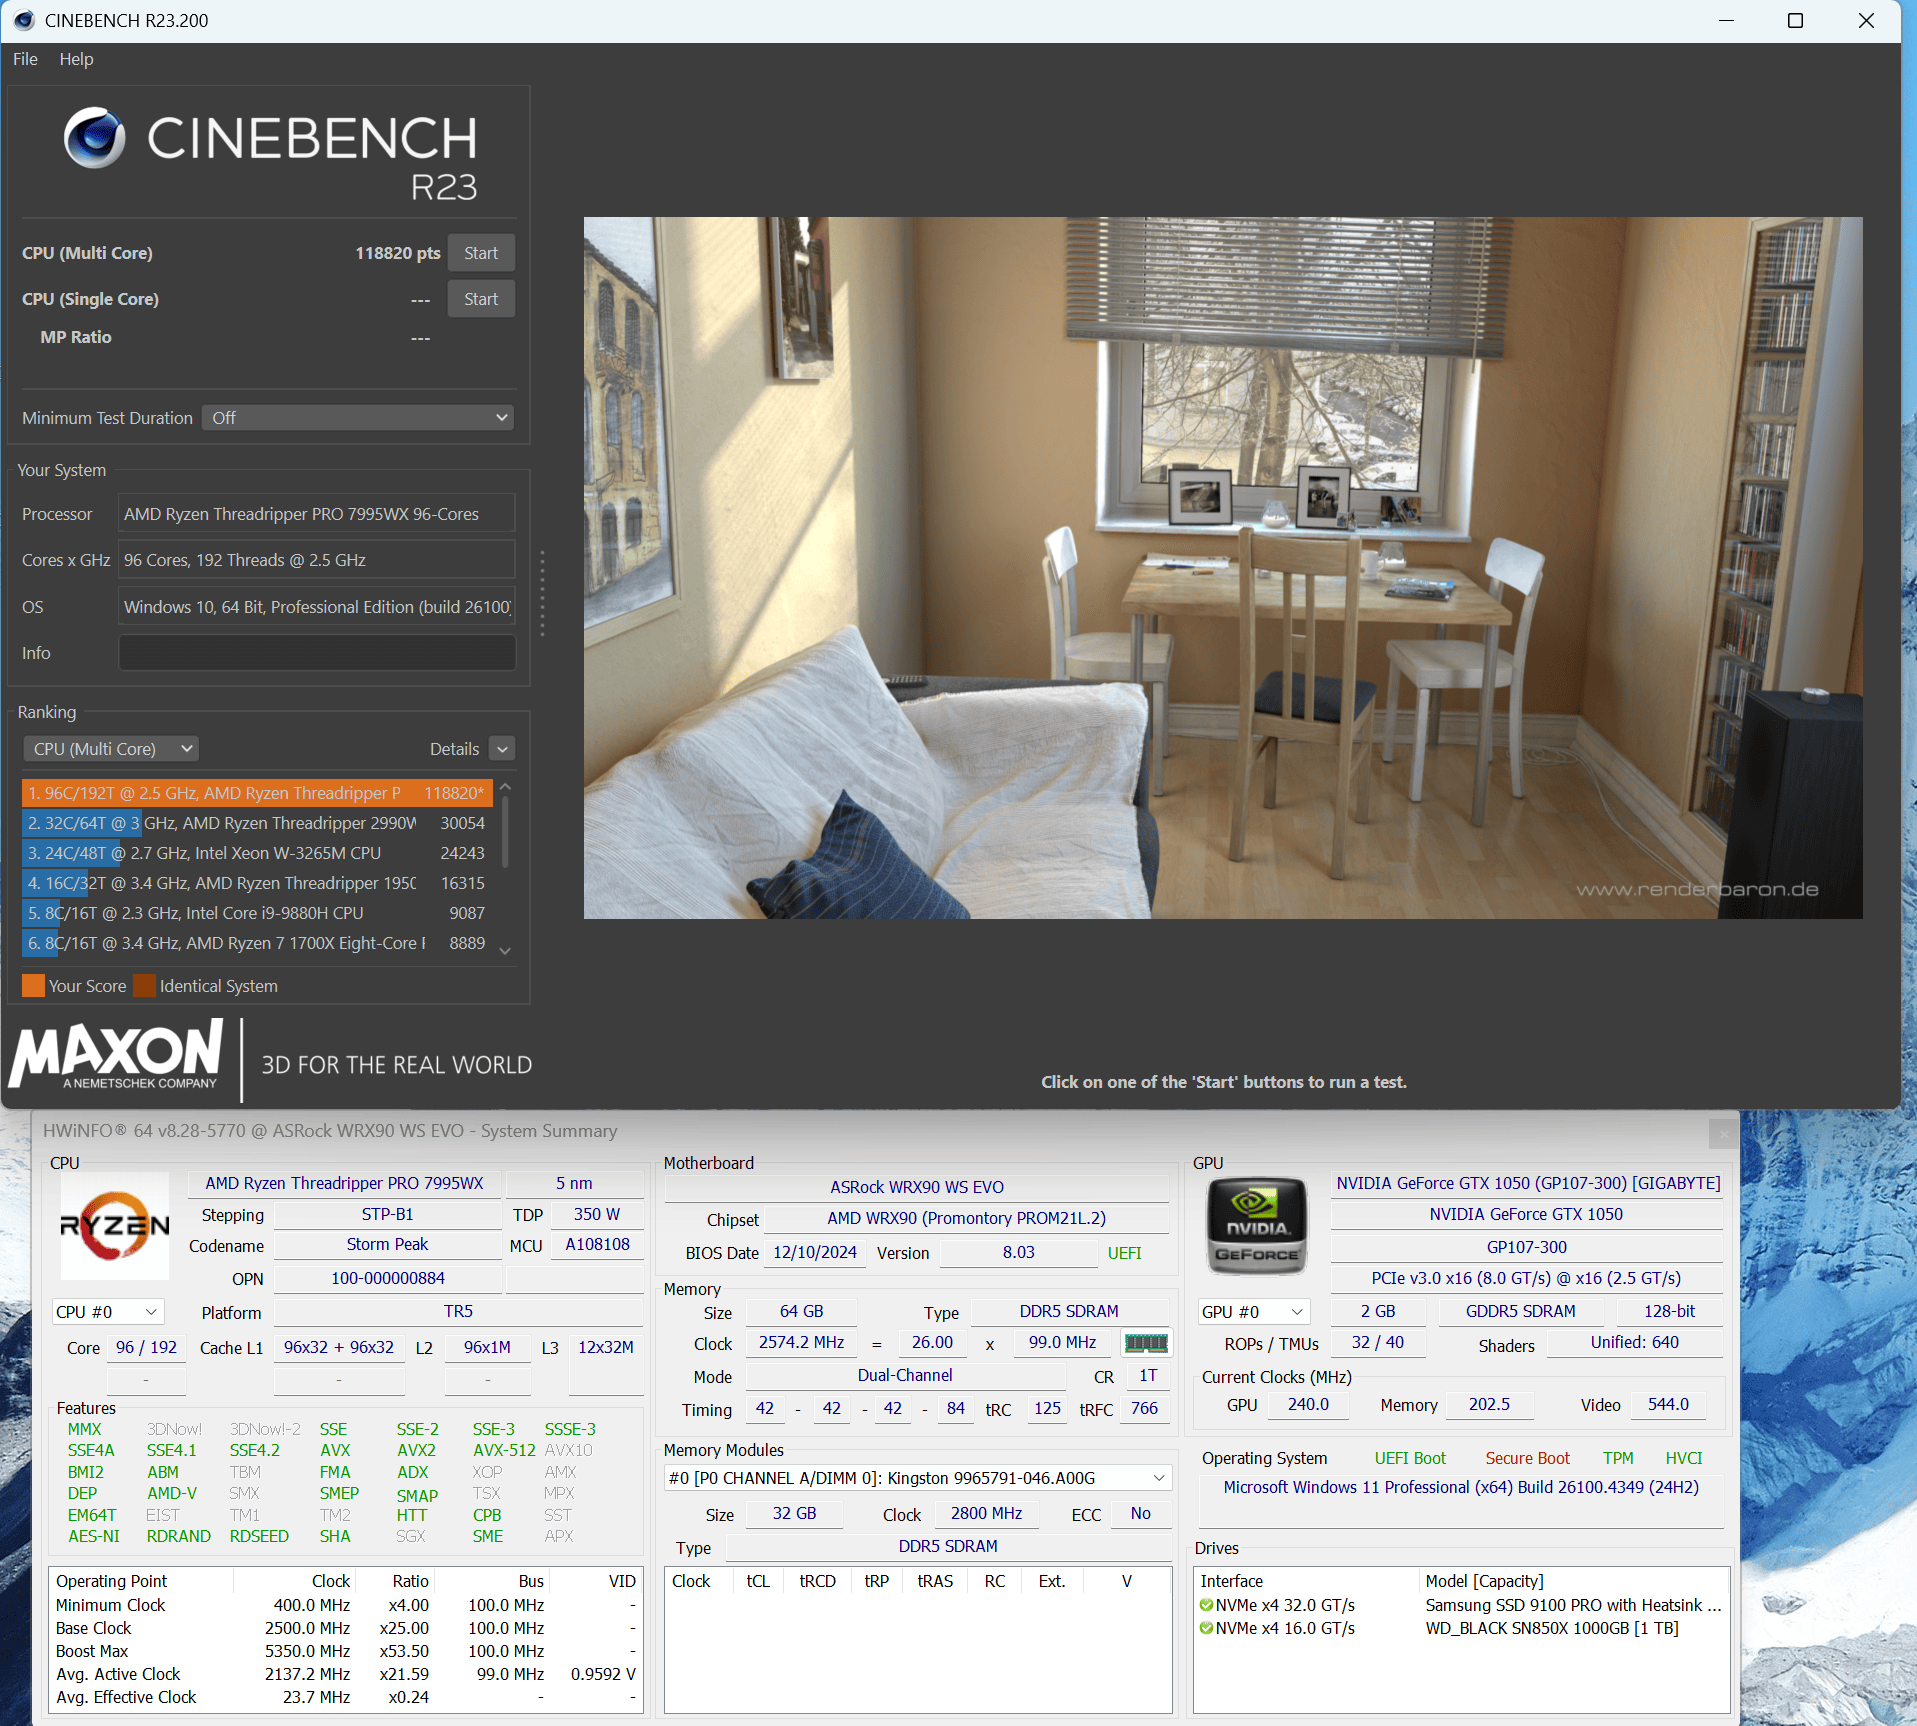Click the Cinebench title bar app icon

point(24,20)
